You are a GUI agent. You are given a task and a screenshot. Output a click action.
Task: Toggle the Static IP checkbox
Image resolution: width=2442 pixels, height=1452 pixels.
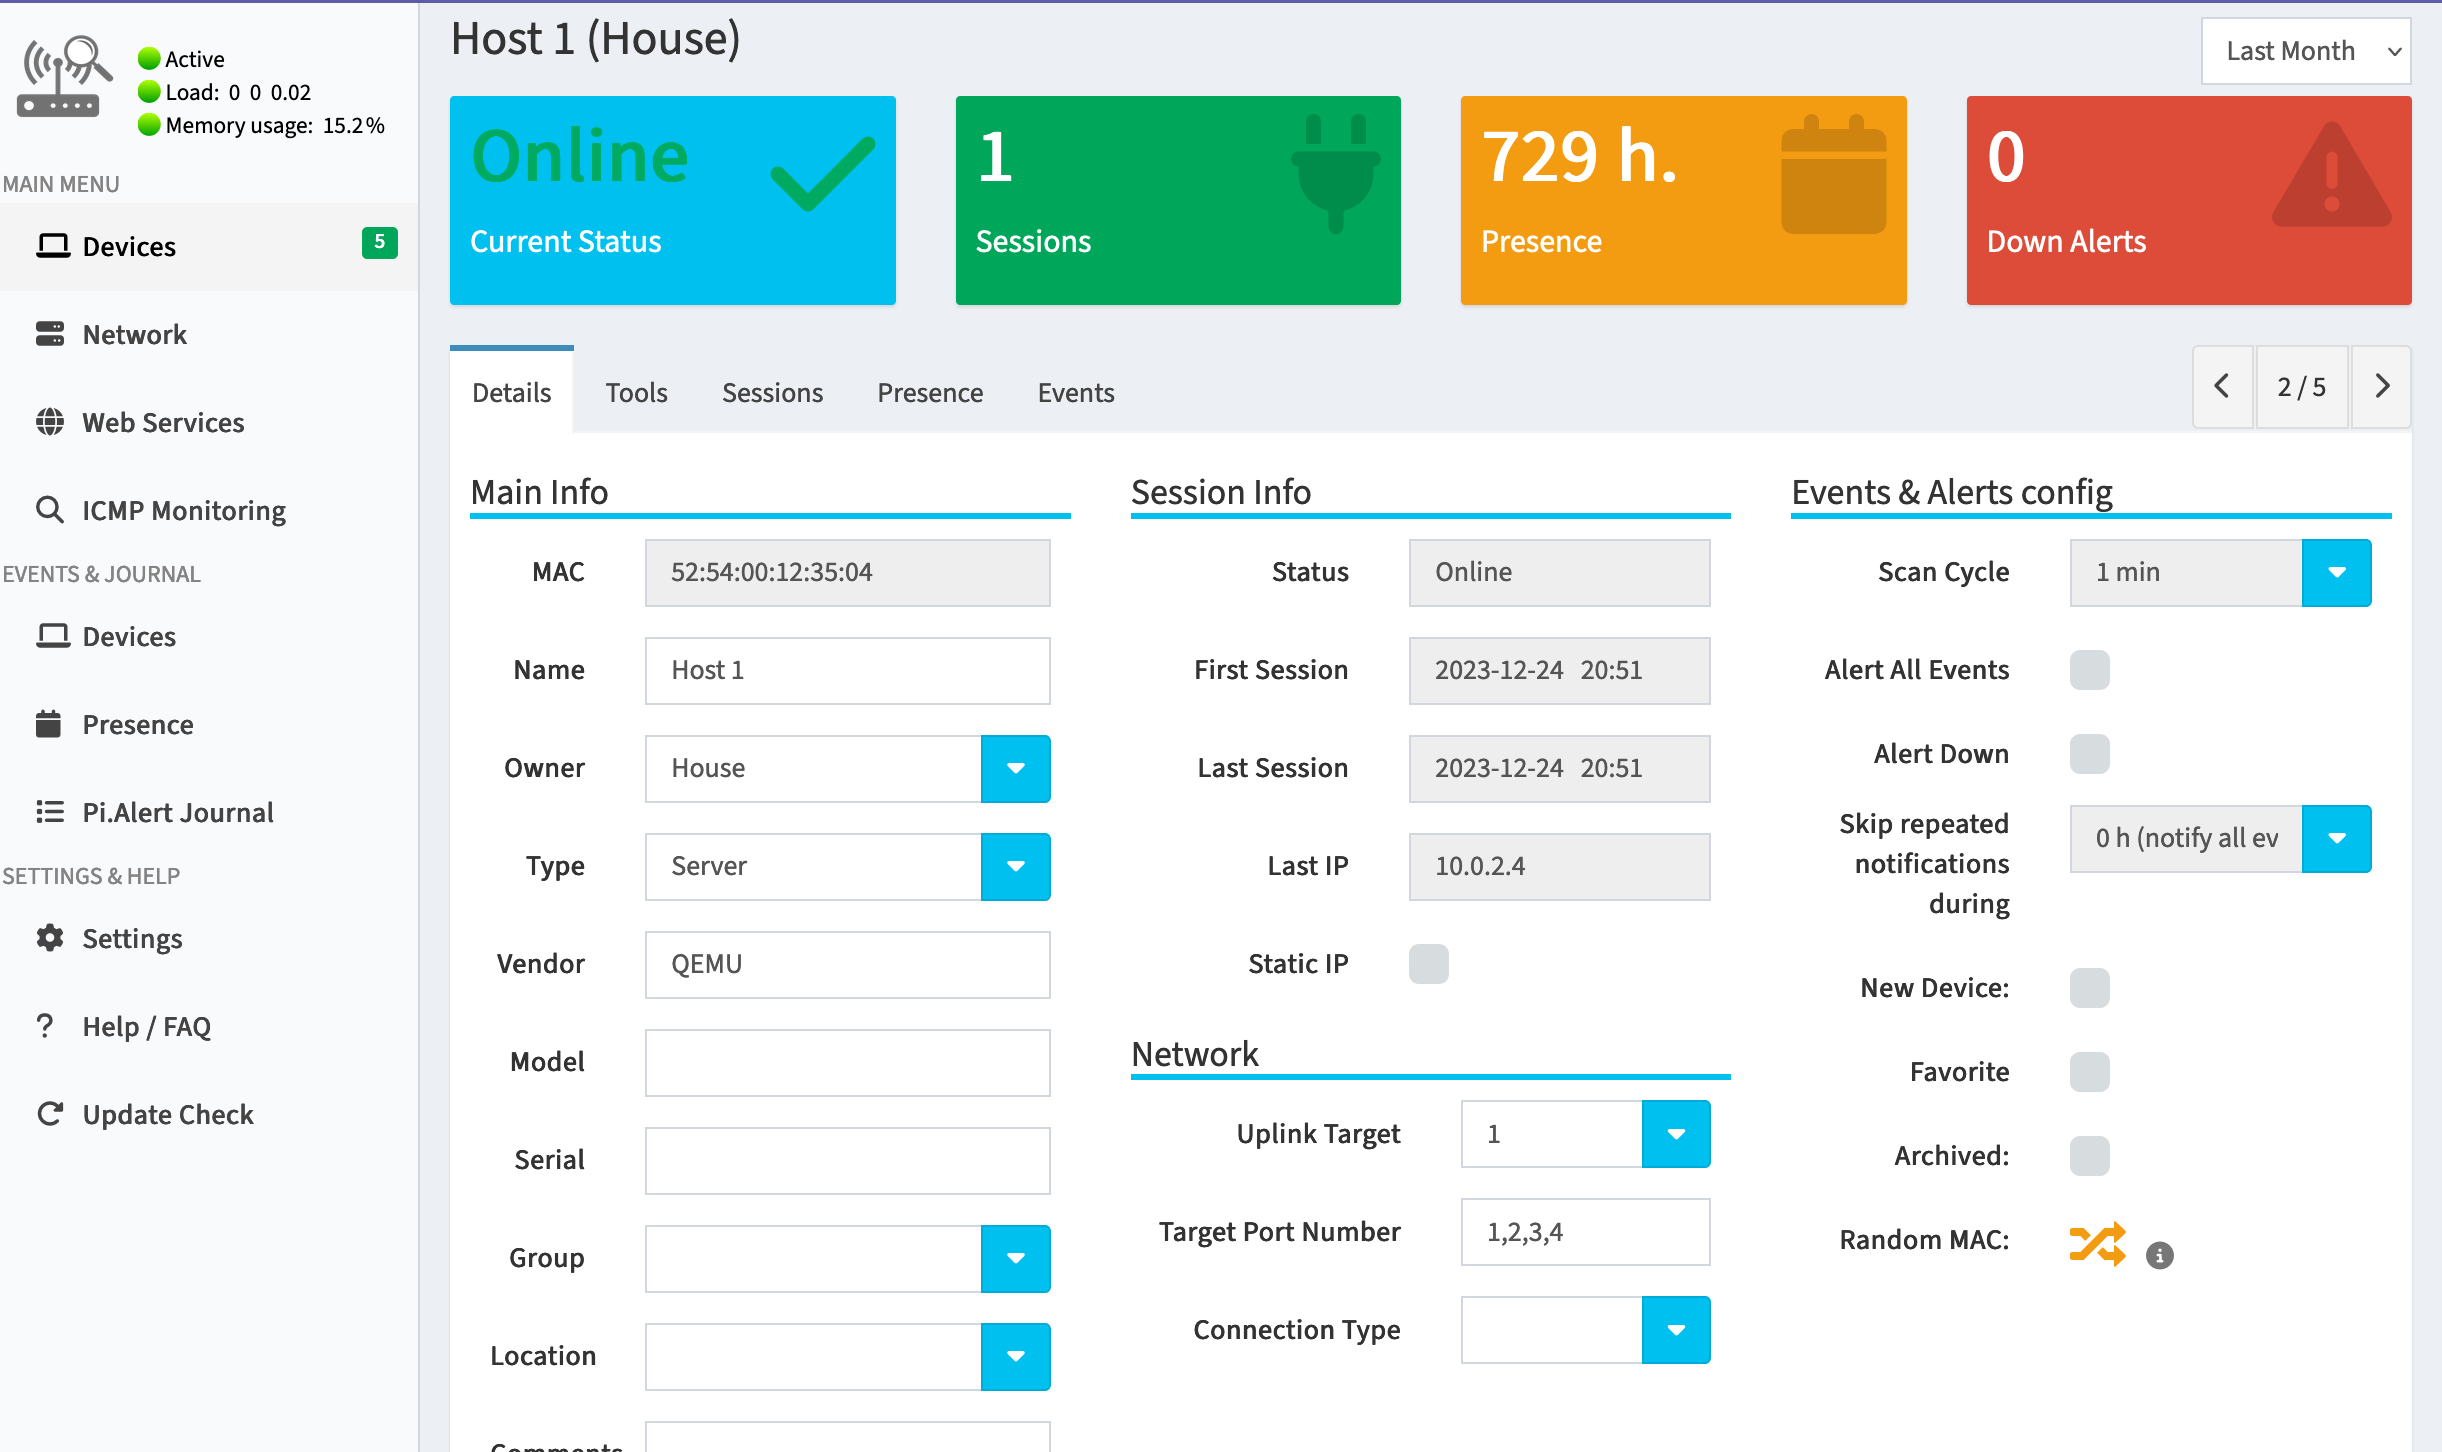coord(1428,964)
